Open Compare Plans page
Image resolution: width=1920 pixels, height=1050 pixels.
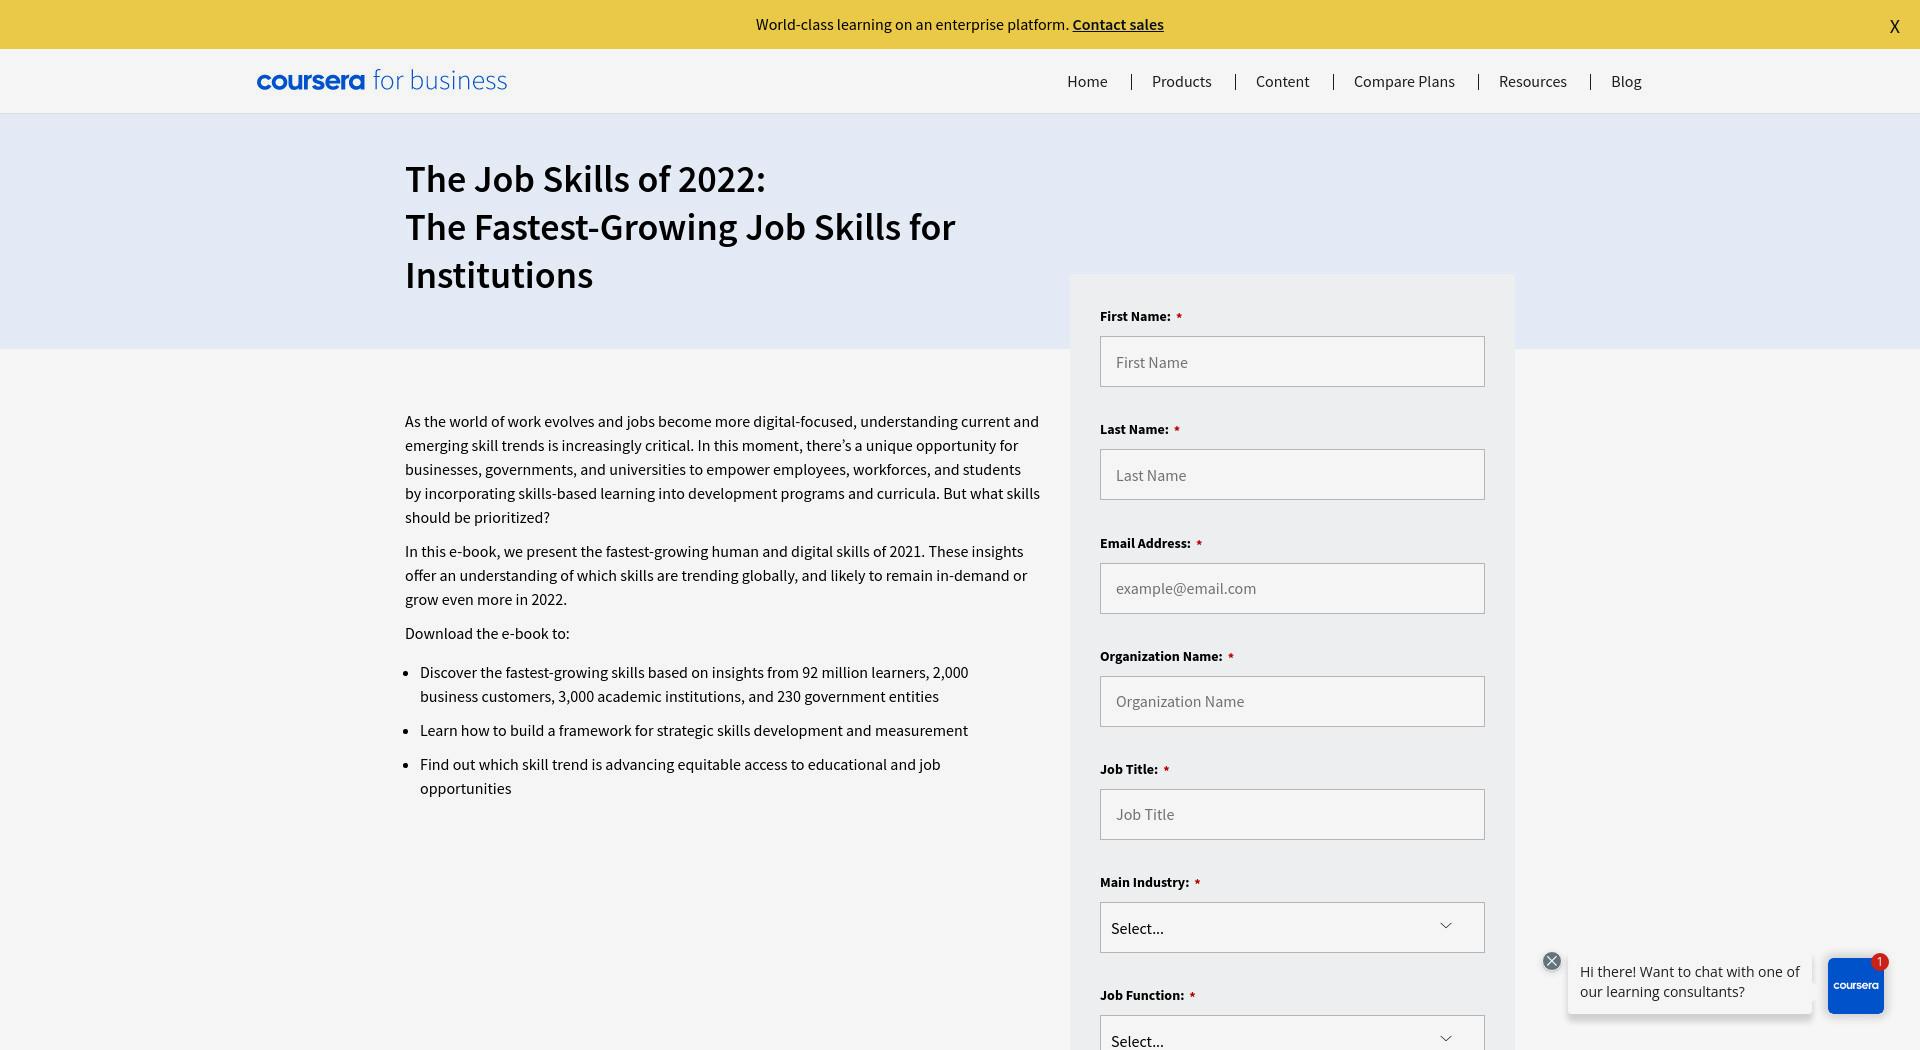point(1404,82)
